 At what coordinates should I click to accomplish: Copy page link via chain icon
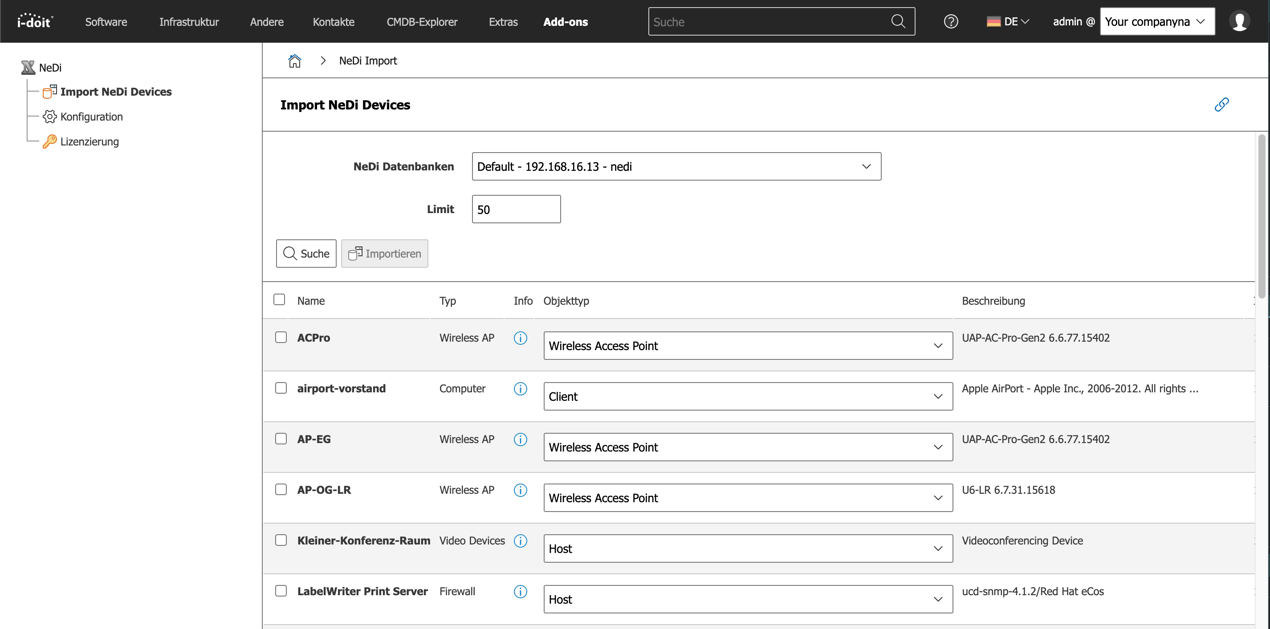(x=1221, y=105)
